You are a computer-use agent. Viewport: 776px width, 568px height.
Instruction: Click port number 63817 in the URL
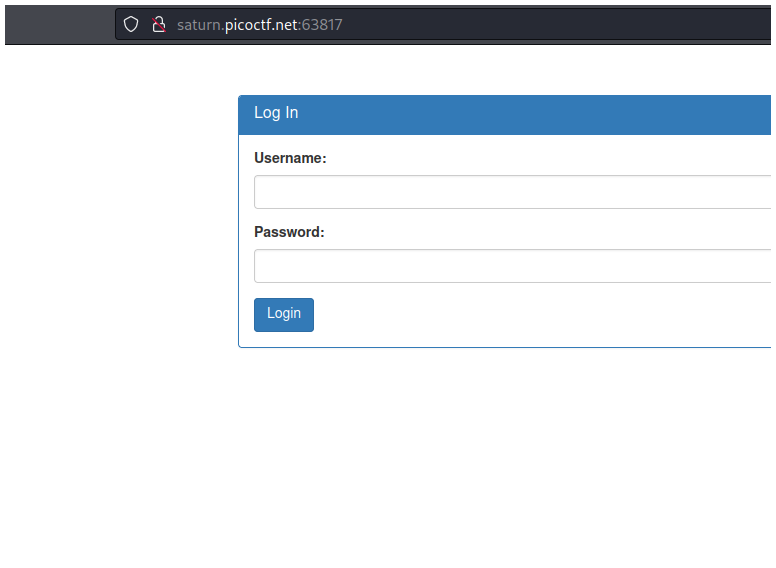click(x=322, y=25)
